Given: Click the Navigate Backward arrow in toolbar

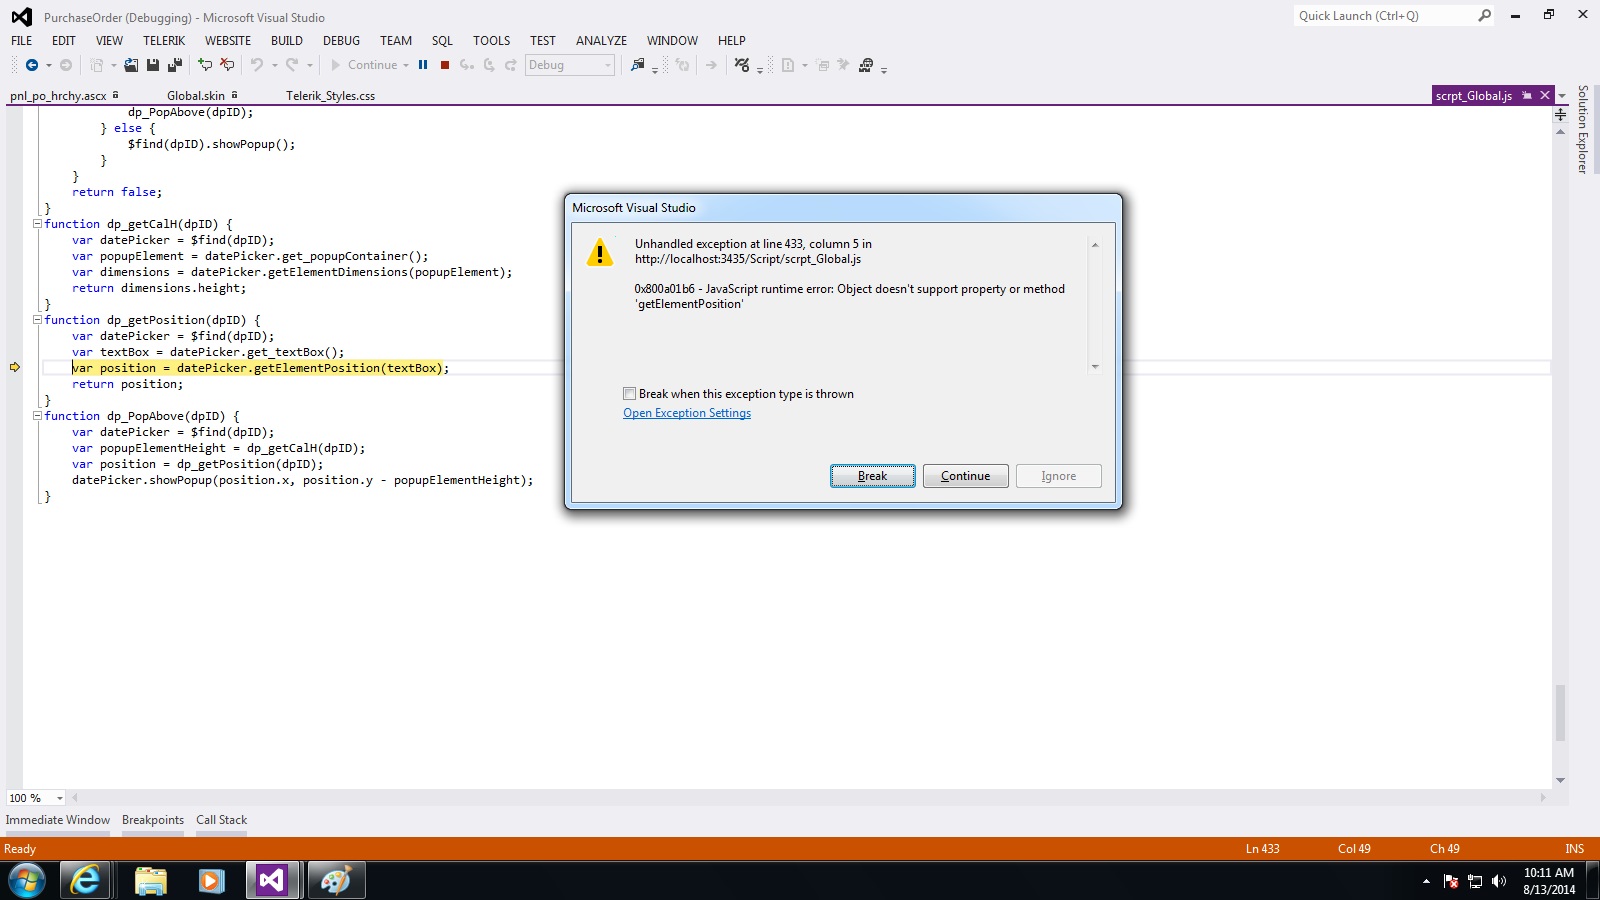Looking at the screenshot, I should click(x=32, y=65).
